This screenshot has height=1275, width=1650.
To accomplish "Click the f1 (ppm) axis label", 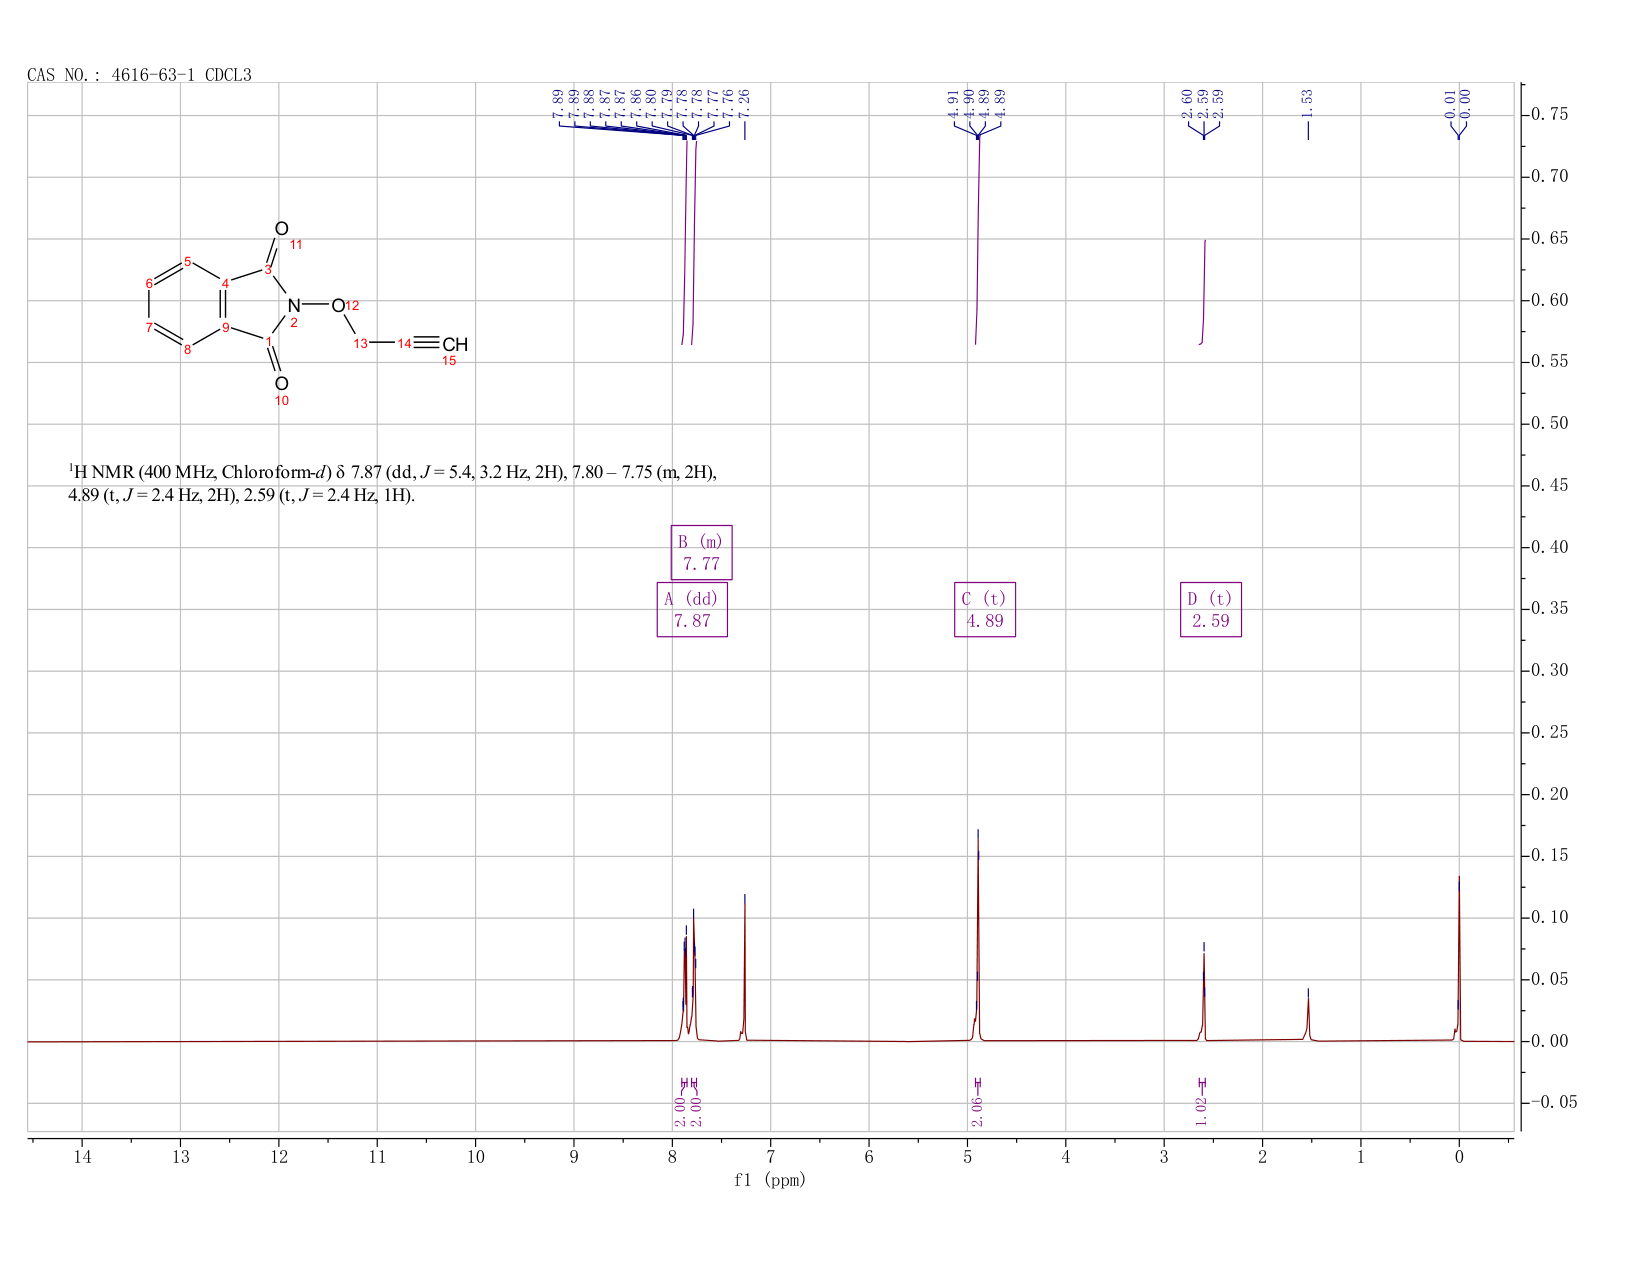I will tap(770, 1180).
